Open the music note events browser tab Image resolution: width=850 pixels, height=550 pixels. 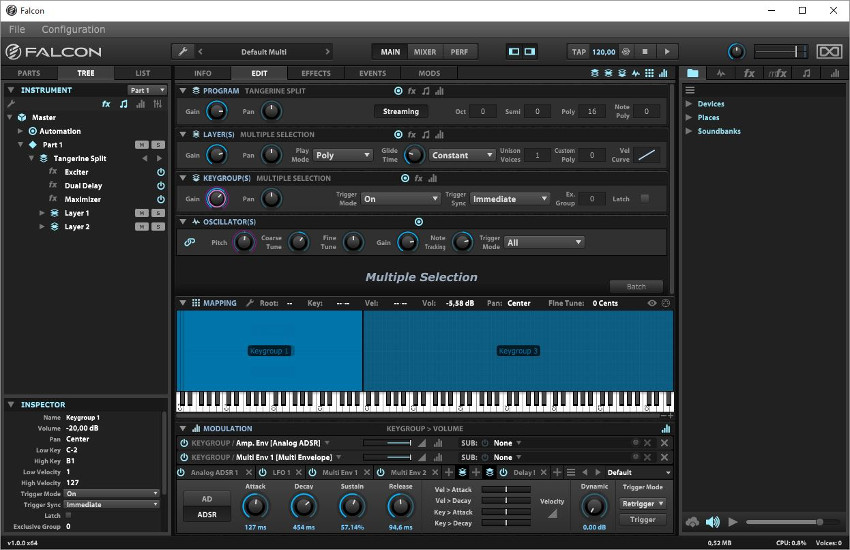tap(807, 73)
